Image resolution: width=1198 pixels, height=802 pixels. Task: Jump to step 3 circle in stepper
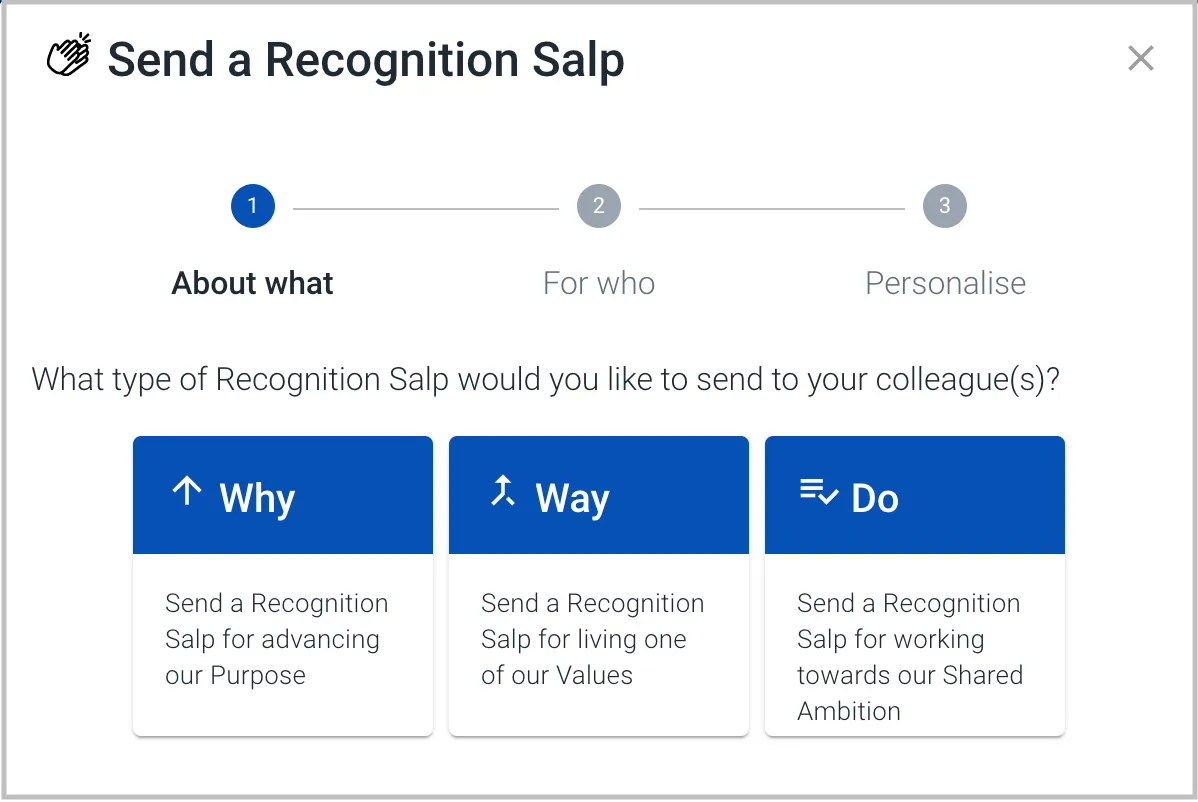(x=945, y=206)
